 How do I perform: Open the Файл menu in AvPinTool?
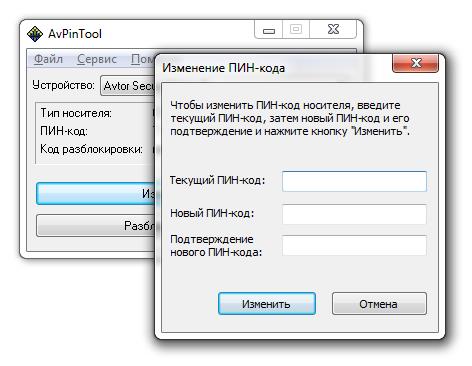coord(48,59)
